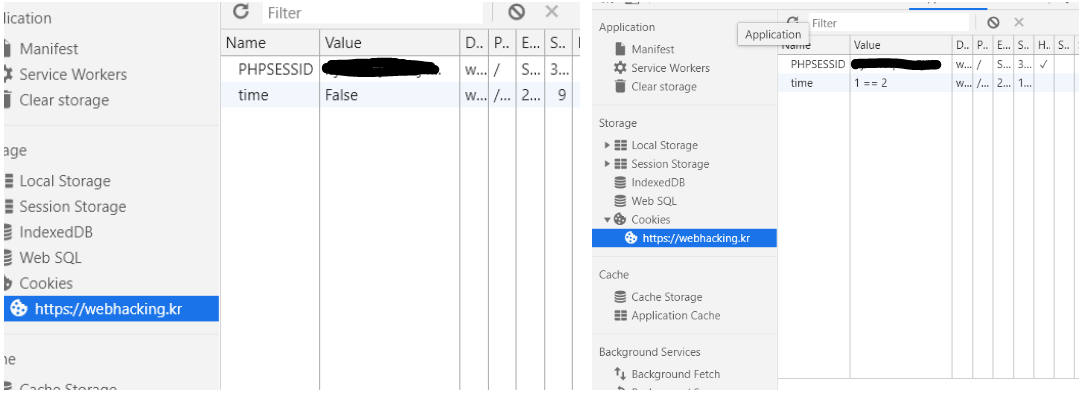Click the delete selected X icon in left panel
The image size is (1088, 398).
552,11
